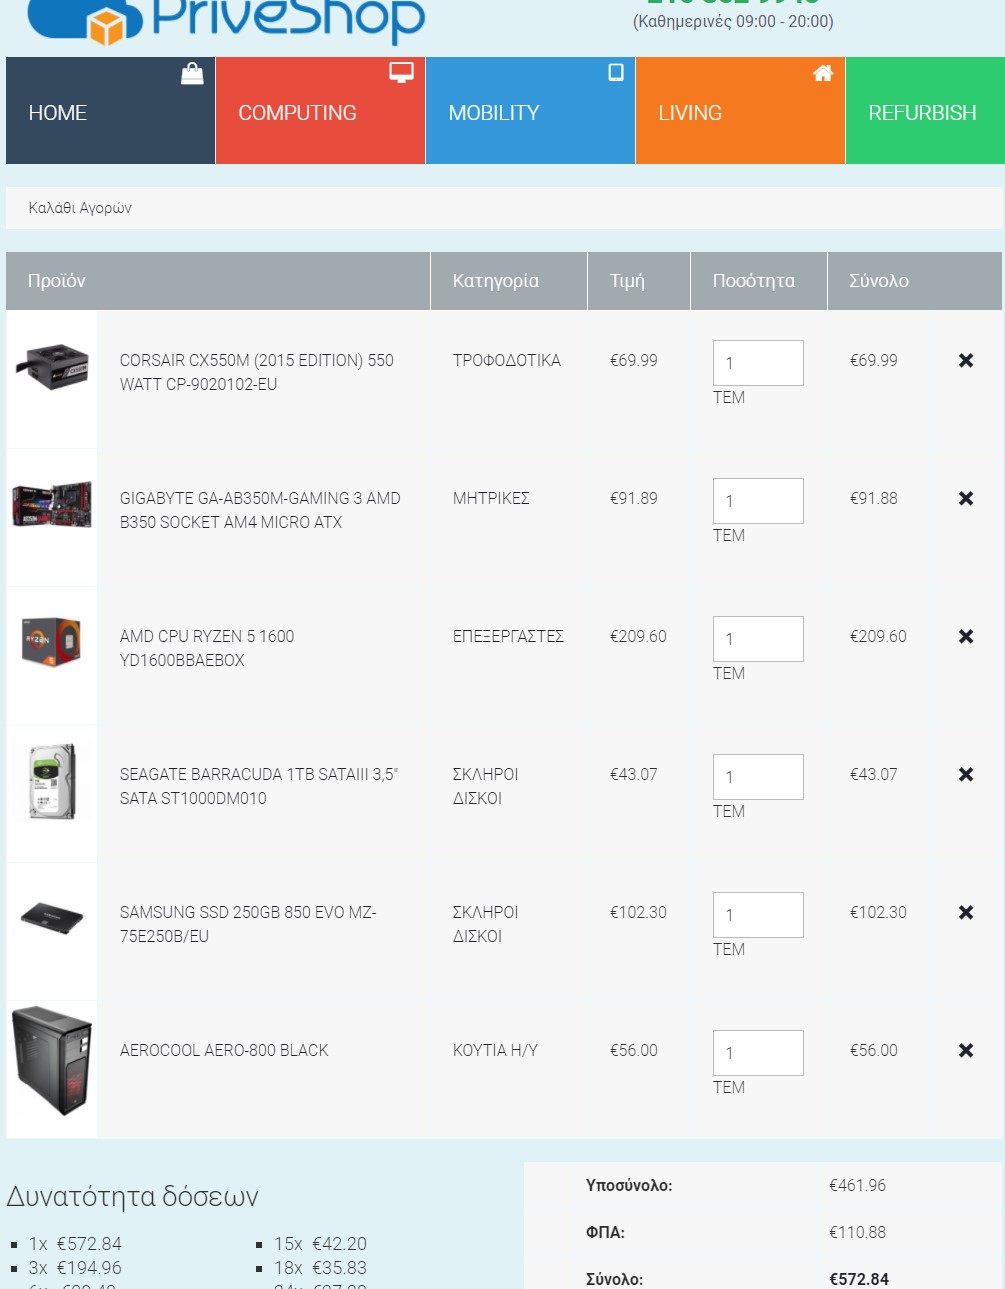Click the tablet icon on the MOBILITY tab
Viewport: 1005px width, 1289px height.
coord(616,72)
